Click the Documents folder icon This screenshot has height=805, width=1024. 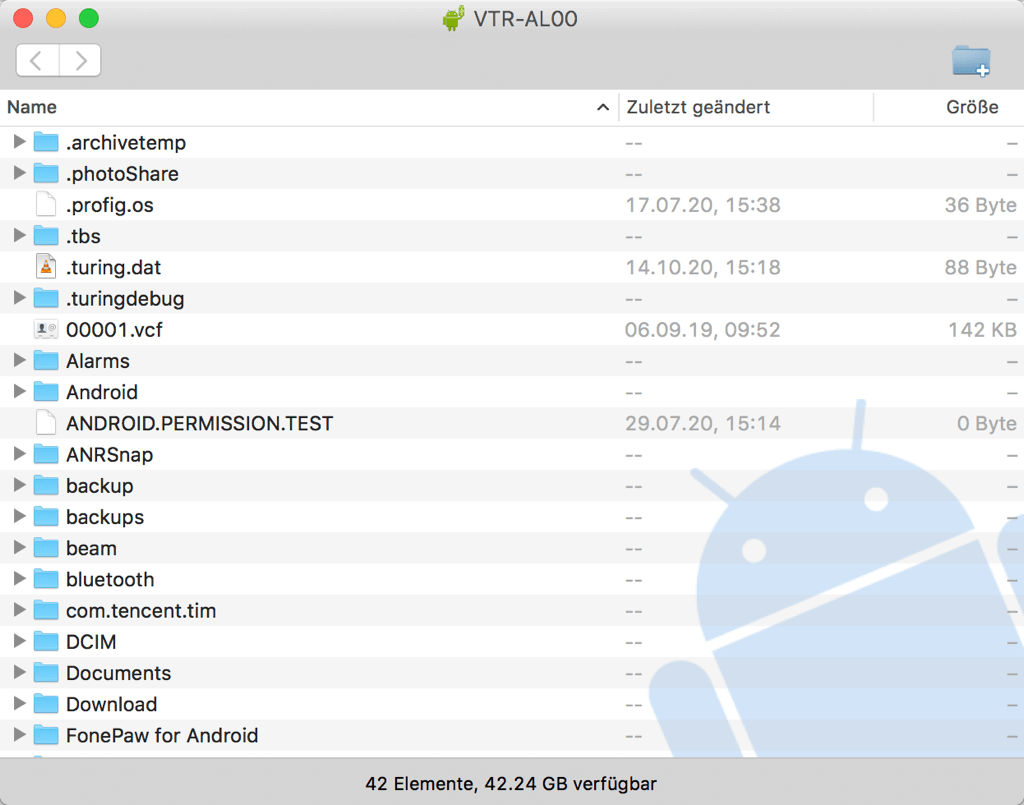coord(46,672)
